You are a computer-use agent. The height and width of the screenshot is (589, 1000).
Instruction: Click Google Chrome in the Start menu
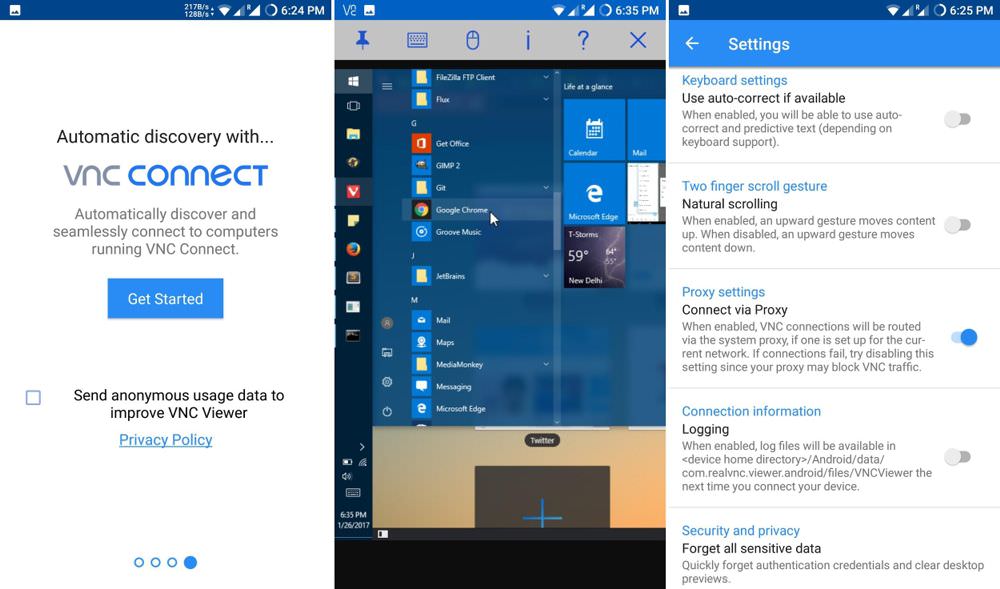[461, 210]
